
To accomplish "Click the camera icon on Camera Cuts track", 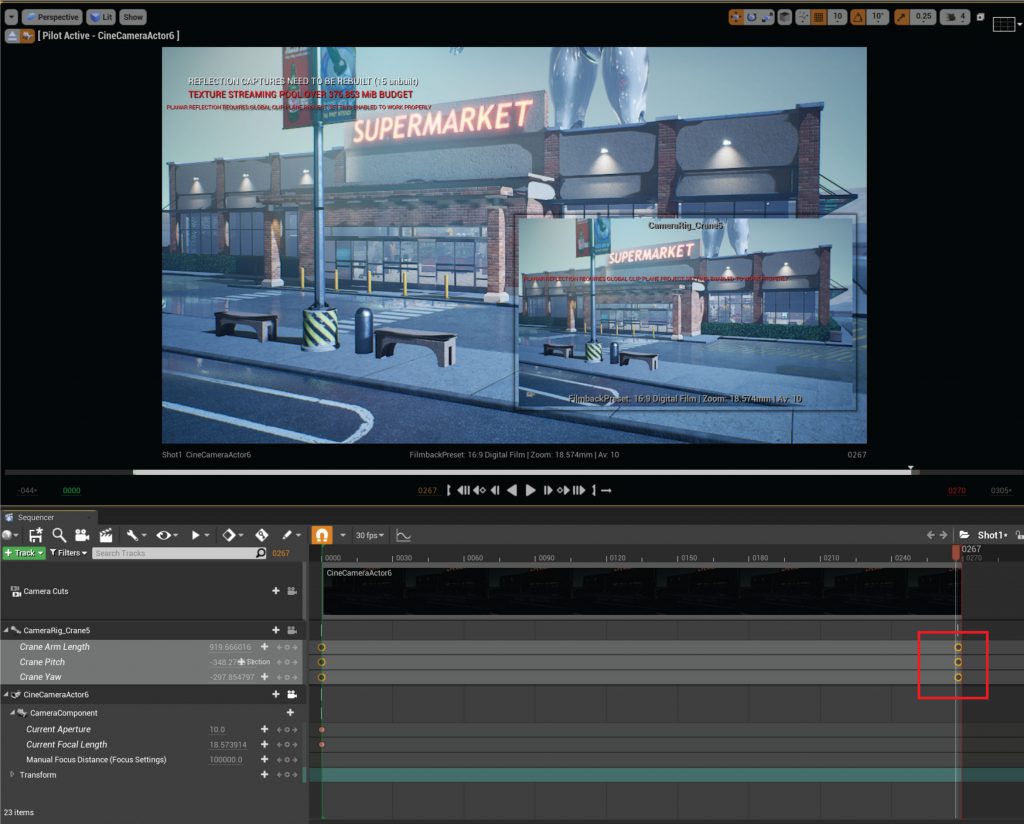I will [291, 591].
